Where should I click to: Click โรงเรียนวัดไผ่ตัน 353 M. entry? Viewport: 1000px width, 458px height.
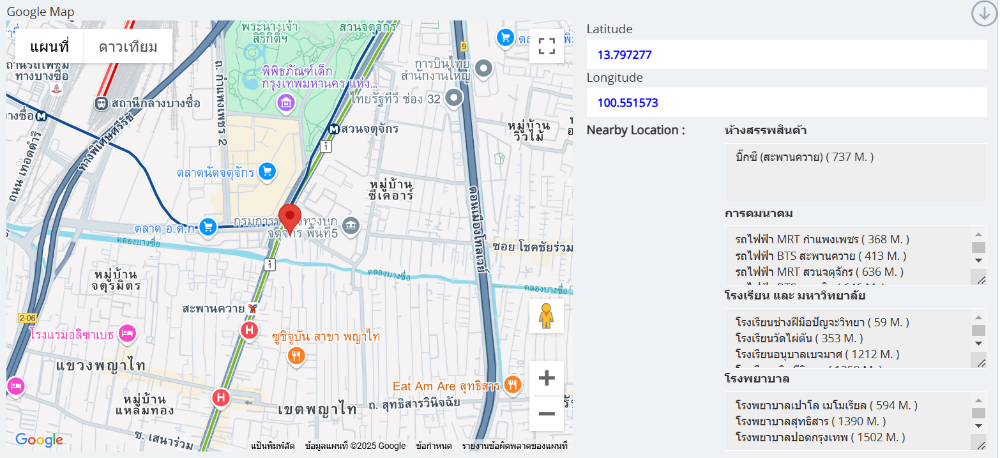[x=798, y=337]
